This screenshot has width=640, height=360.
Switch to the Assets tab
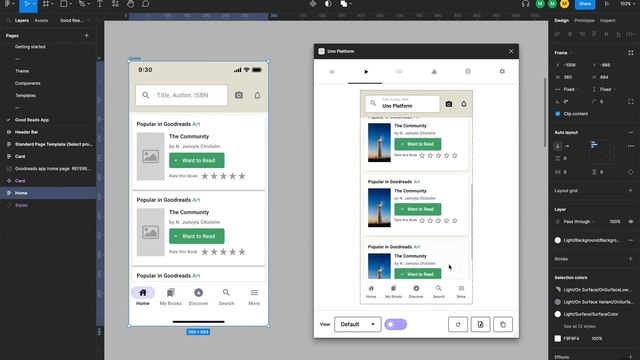coord(41,20)
